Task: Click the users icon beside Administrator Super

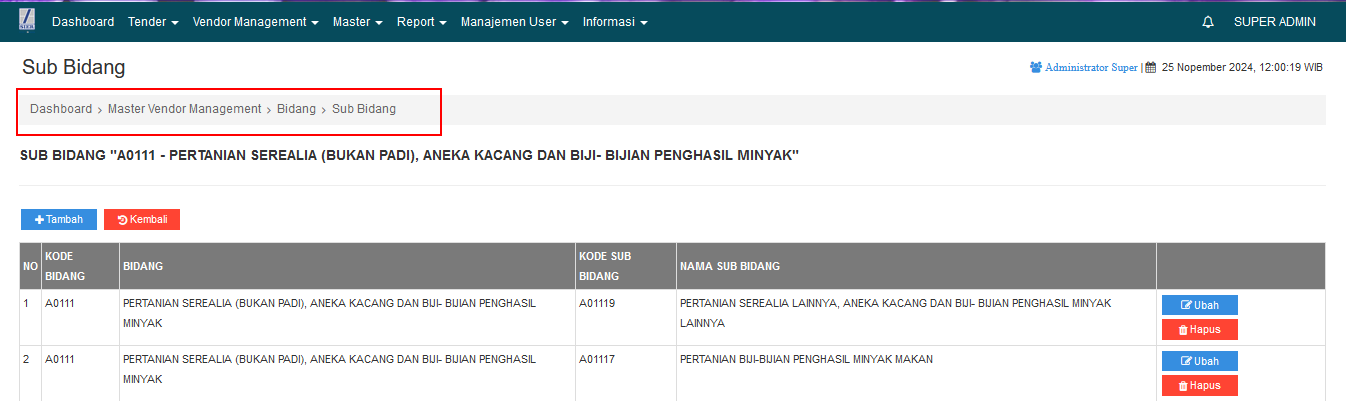Action: pyautogui.click(x=1036, y=68)
